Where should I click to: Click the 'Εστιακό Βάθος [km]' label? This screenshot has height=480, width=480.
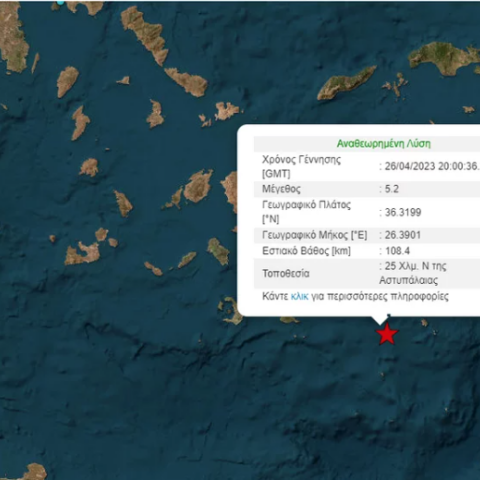pos(306,251)
